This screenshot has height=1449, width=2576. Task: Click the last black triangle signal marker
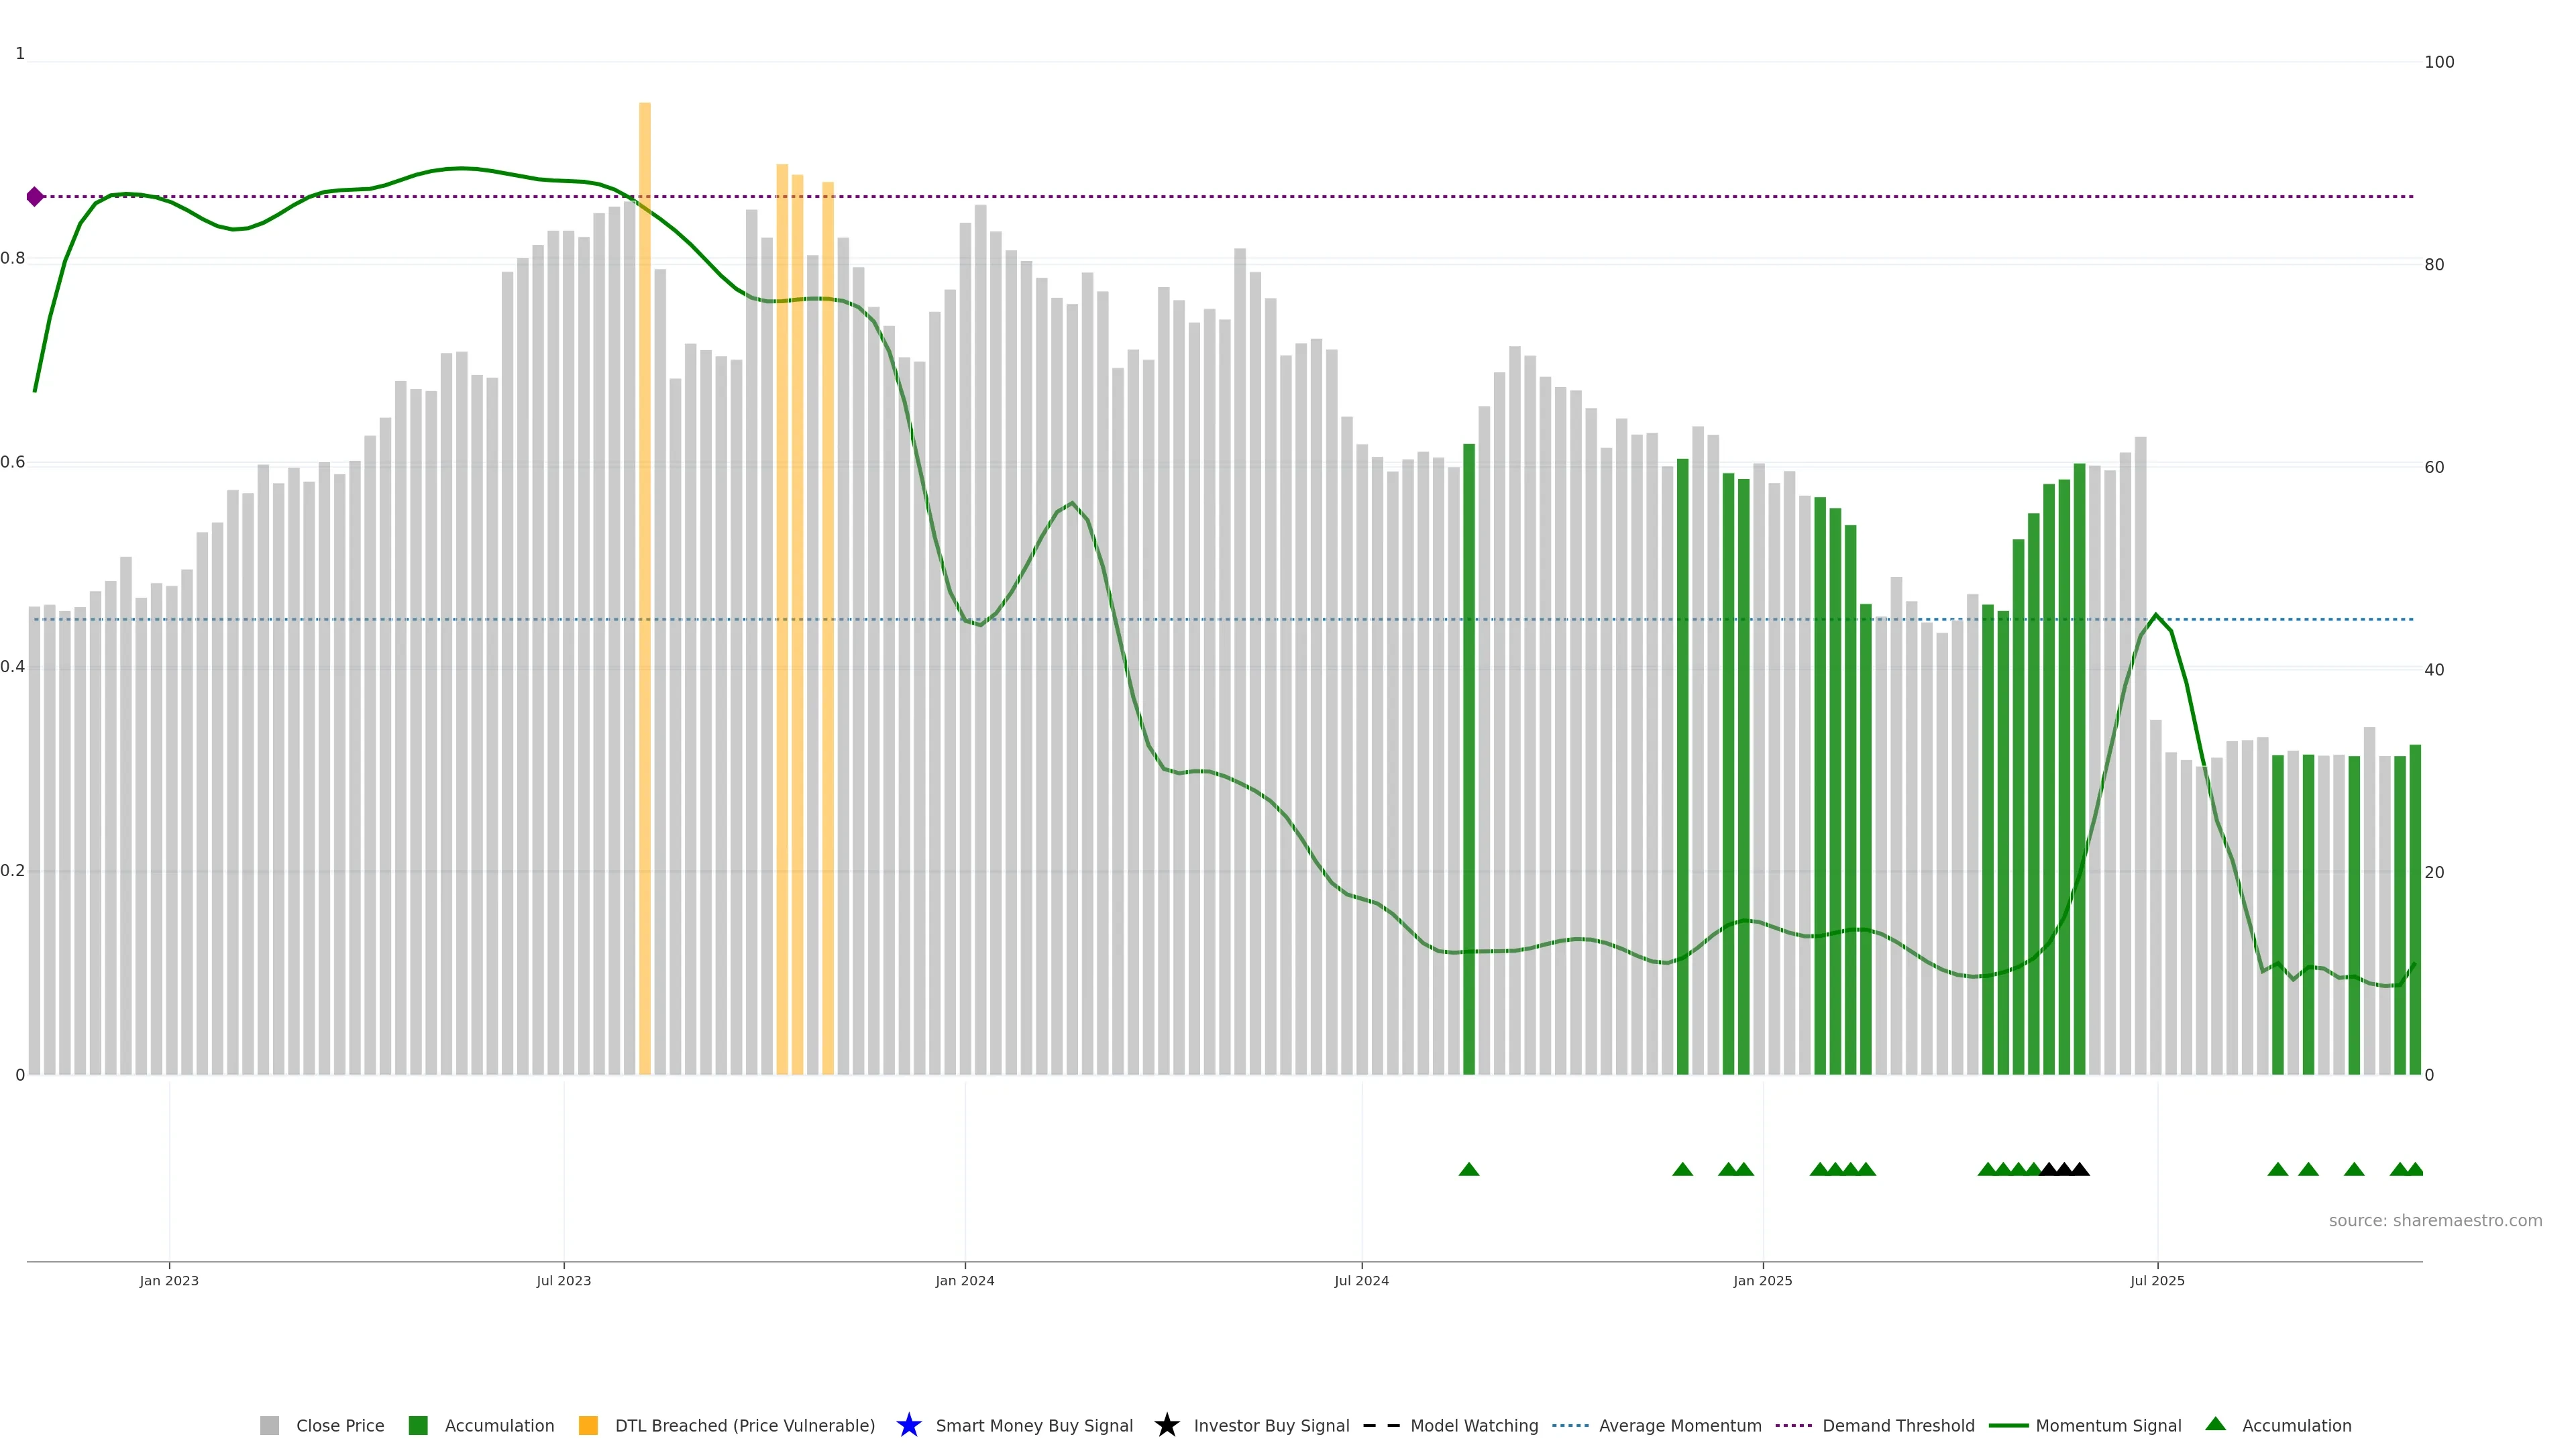(2079, 1169)
